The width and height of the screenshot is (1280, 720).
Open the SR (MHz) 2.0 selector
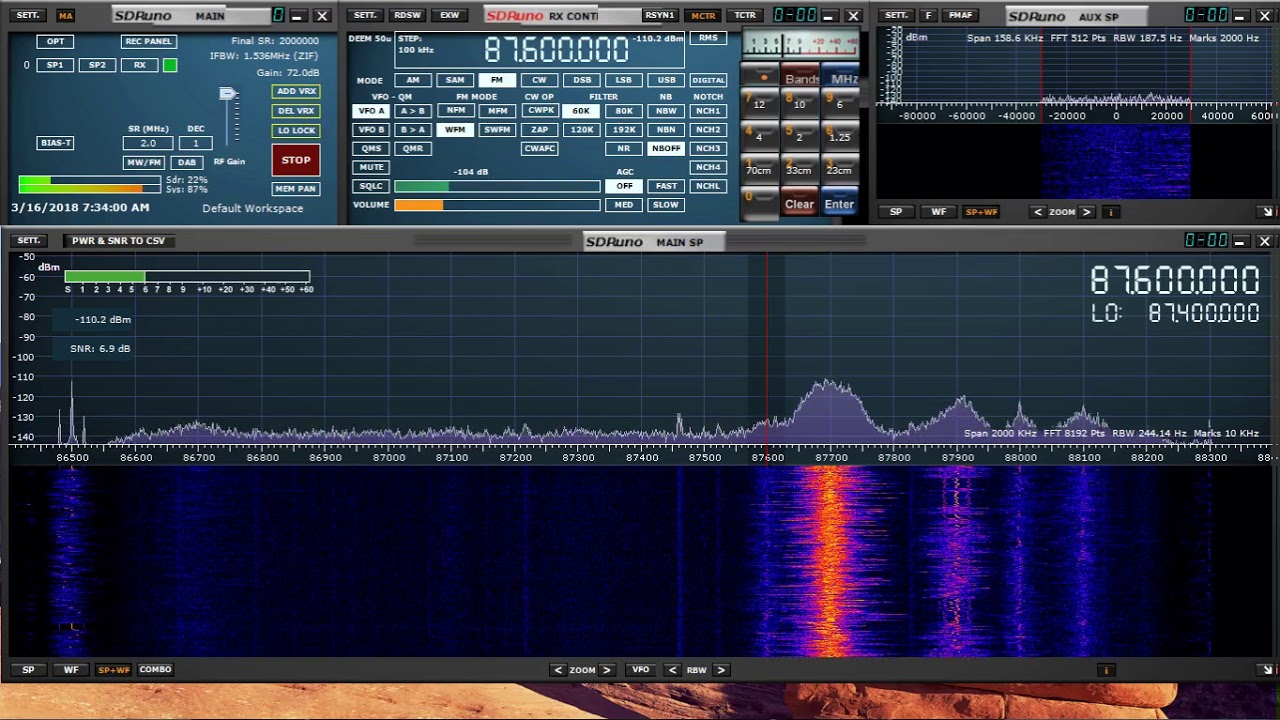[148, 143]
